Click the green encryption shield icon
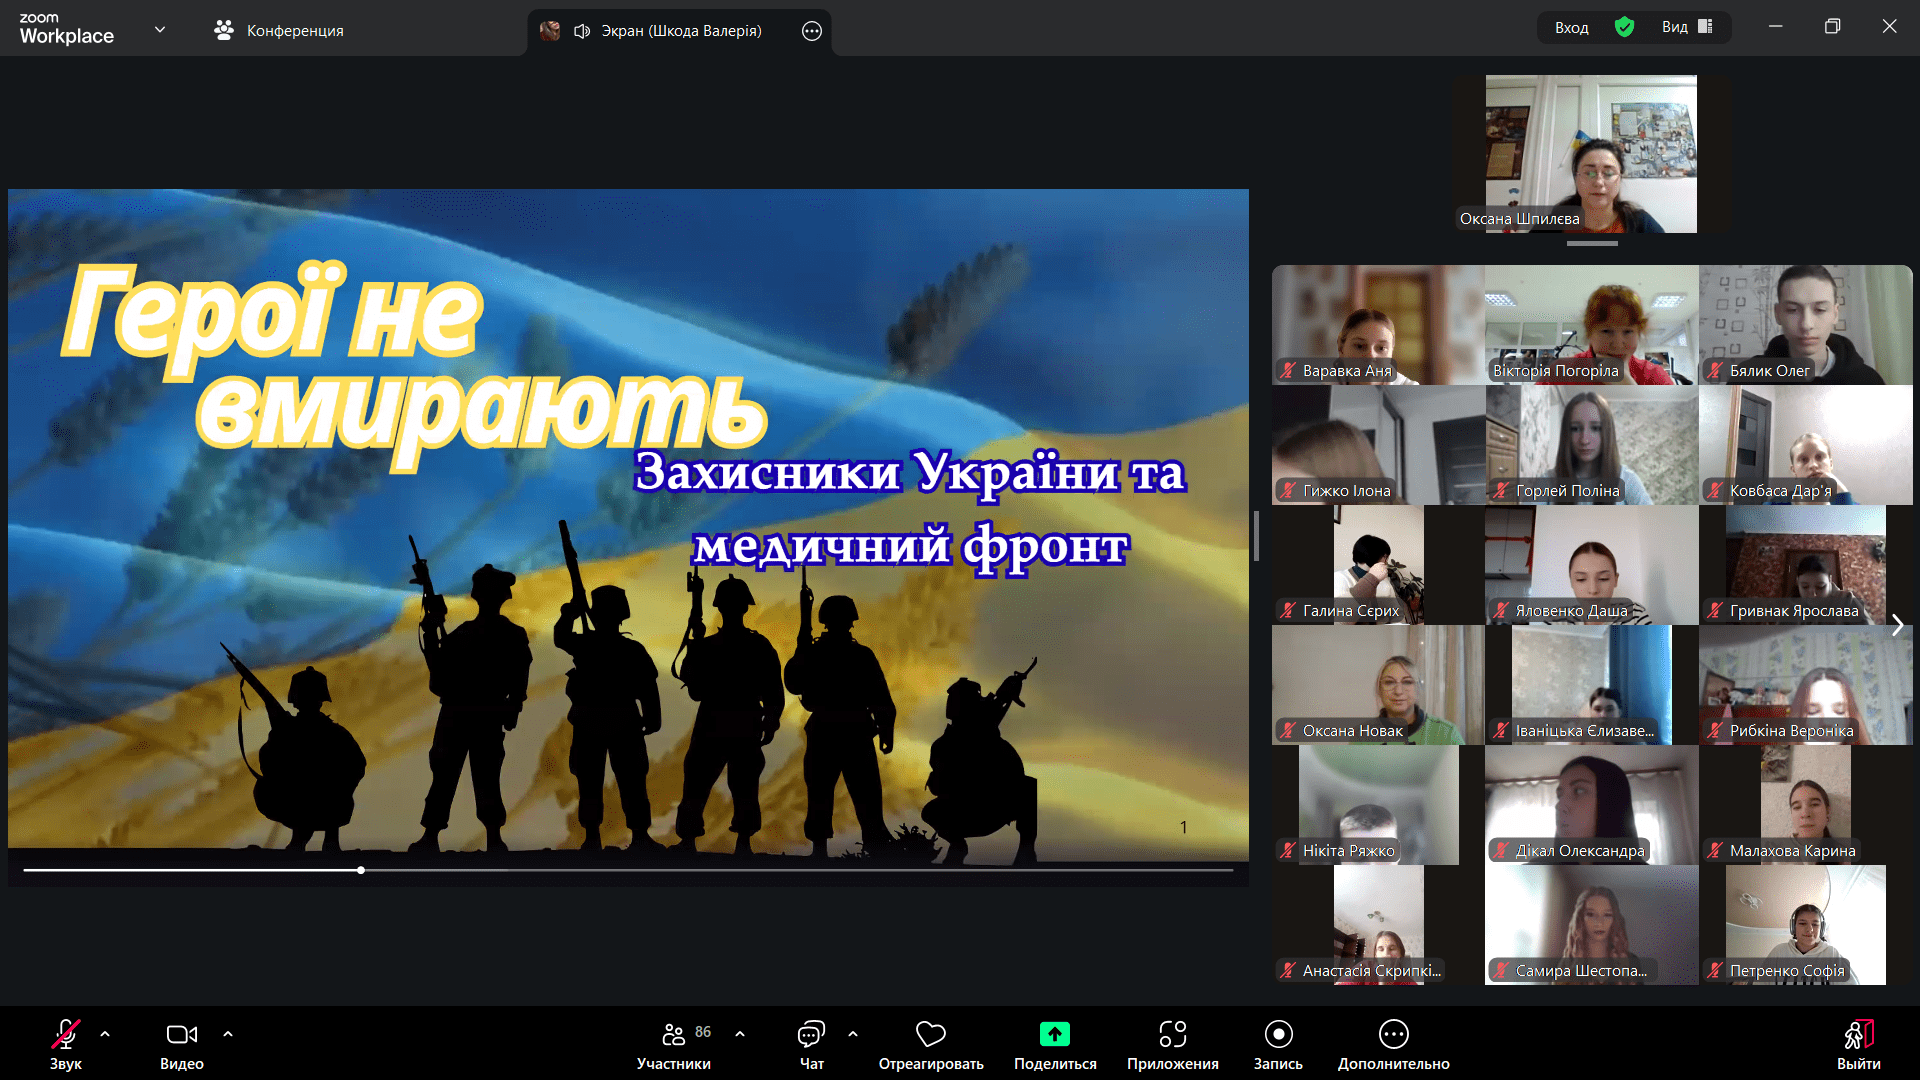Screen dimensions: 1920x1080 pyautogui.click(x=1624, y=27)
